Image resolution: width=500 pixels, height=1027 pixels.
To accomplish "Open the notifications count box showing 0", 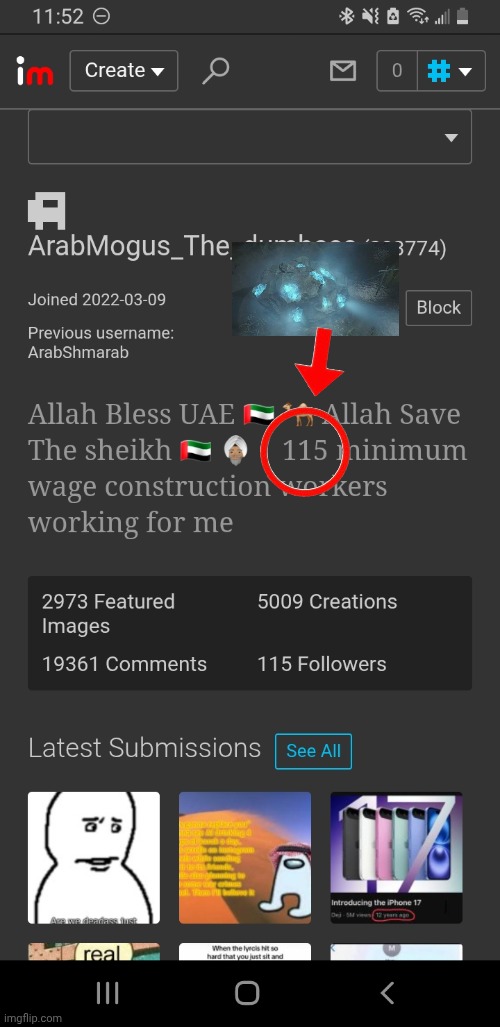I will click(x=396, y=71).
